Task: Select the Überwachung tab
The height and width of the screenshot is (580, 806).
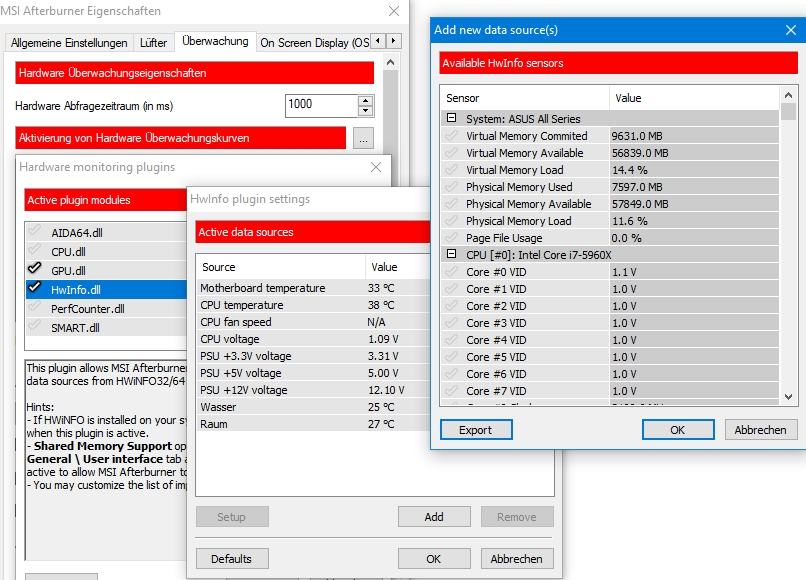Action: coord(215,41)
